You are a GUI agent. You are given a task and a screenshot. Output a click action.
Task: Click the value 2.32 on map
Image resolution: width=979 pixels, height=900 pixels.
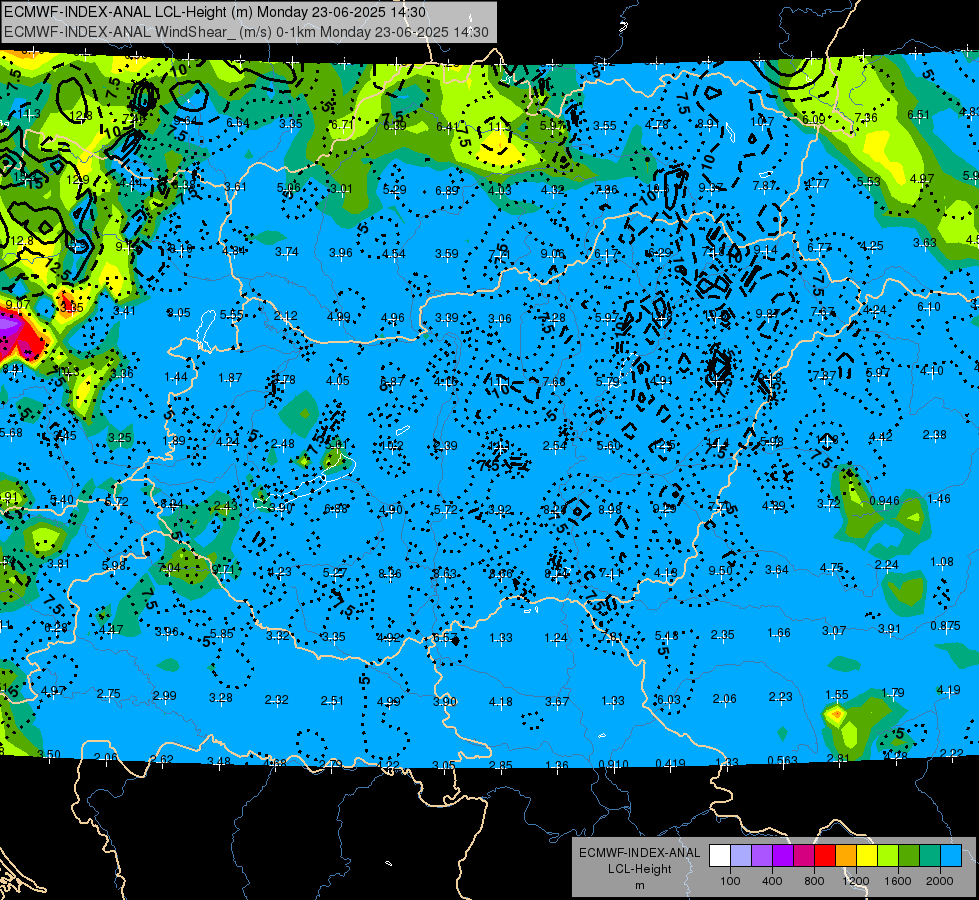tap(276, 700)
